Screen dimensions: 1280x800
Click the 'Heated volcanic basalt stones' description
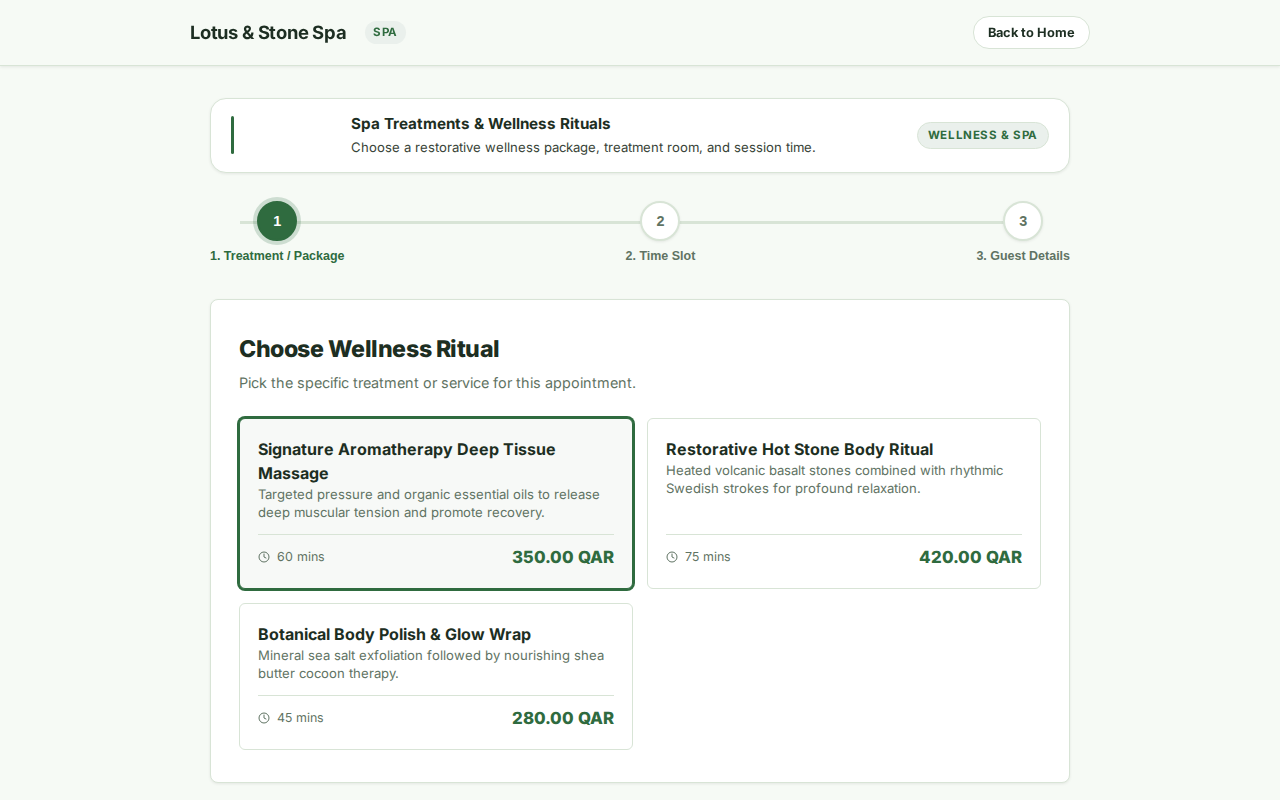pos(835,479)
